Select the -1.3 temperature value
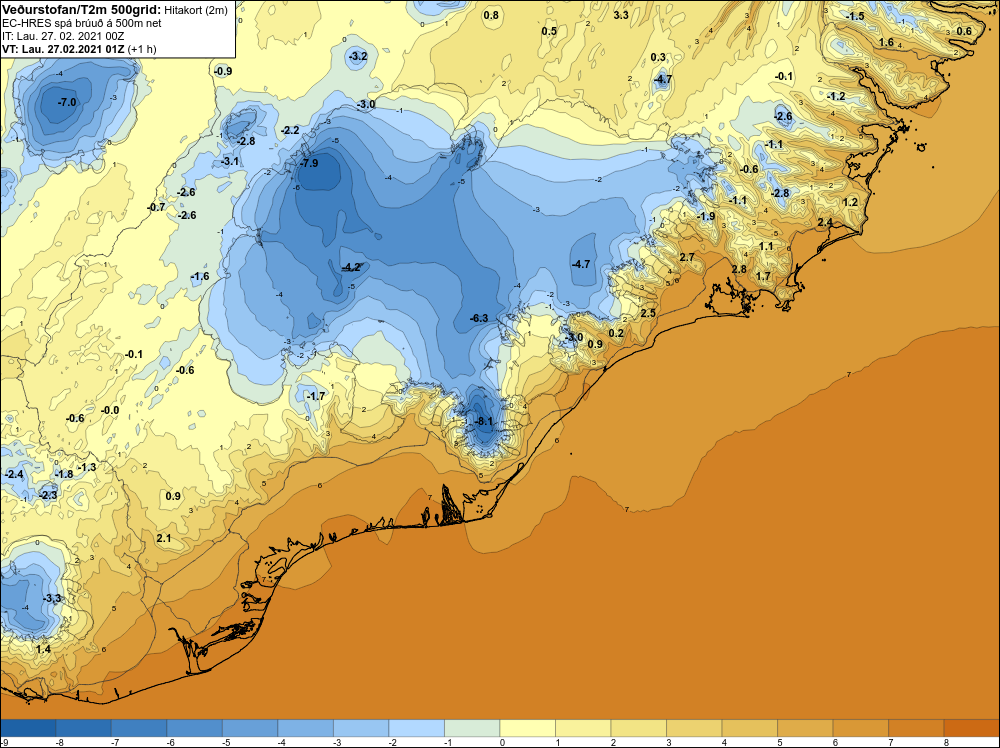 point(87,467)
